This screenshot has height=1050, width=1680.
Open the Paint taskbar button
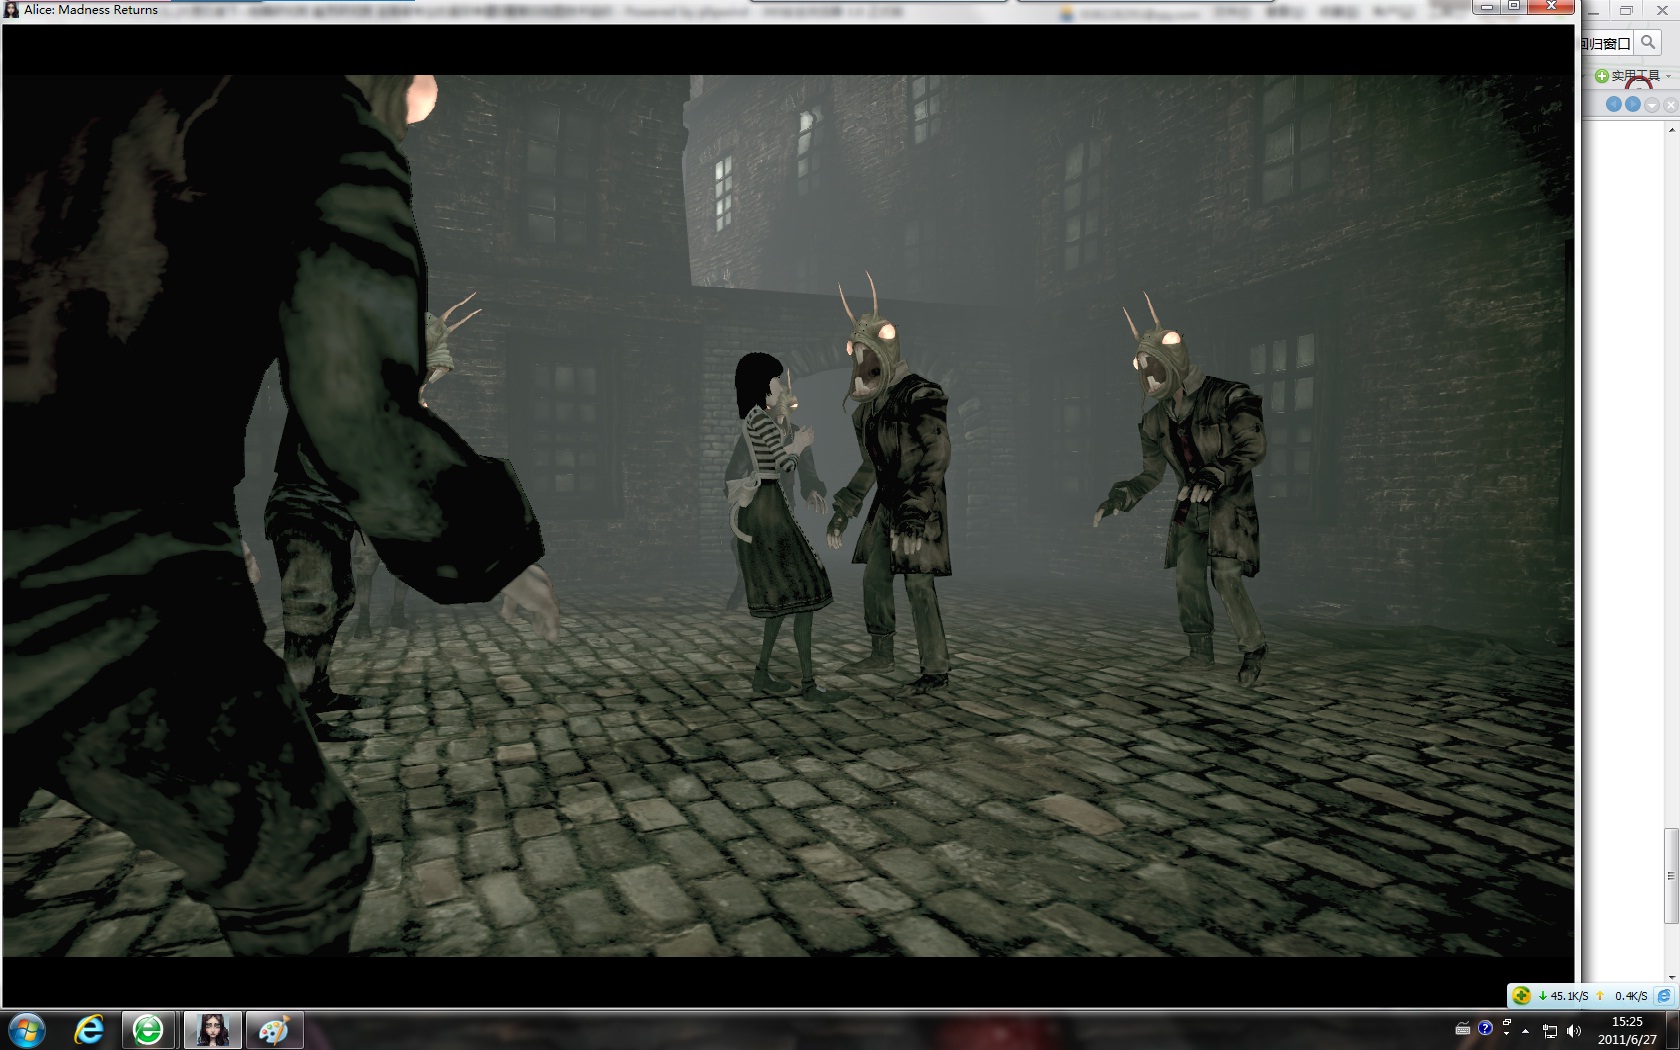point(275,1030)
